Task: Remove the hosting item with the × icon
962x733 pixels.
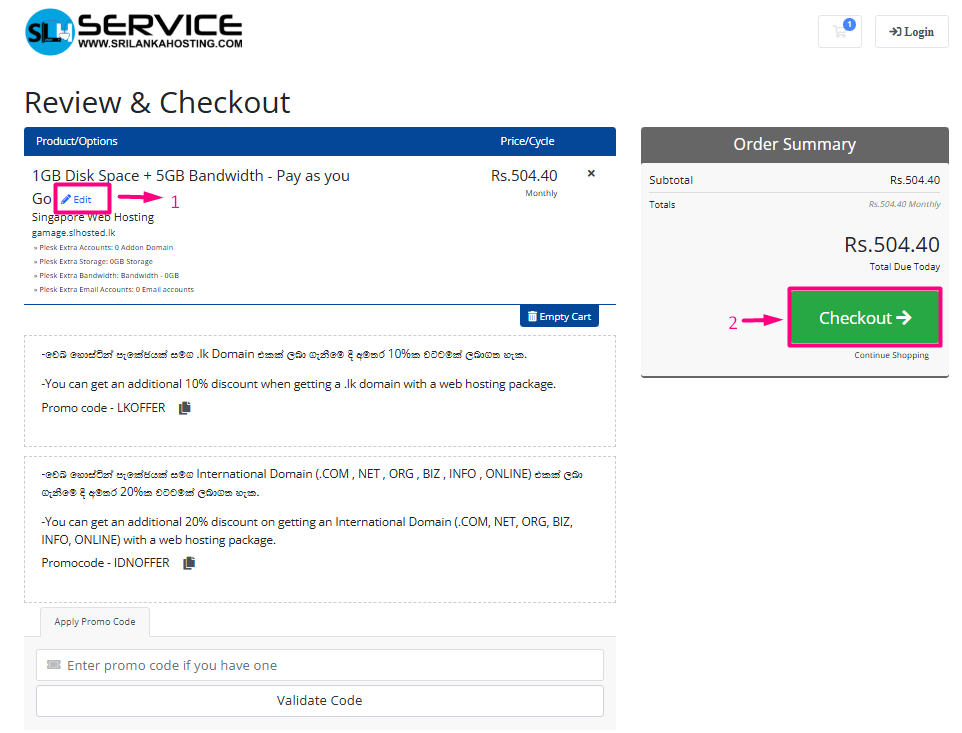Action: pyautogui.click(x=591, y=174)
